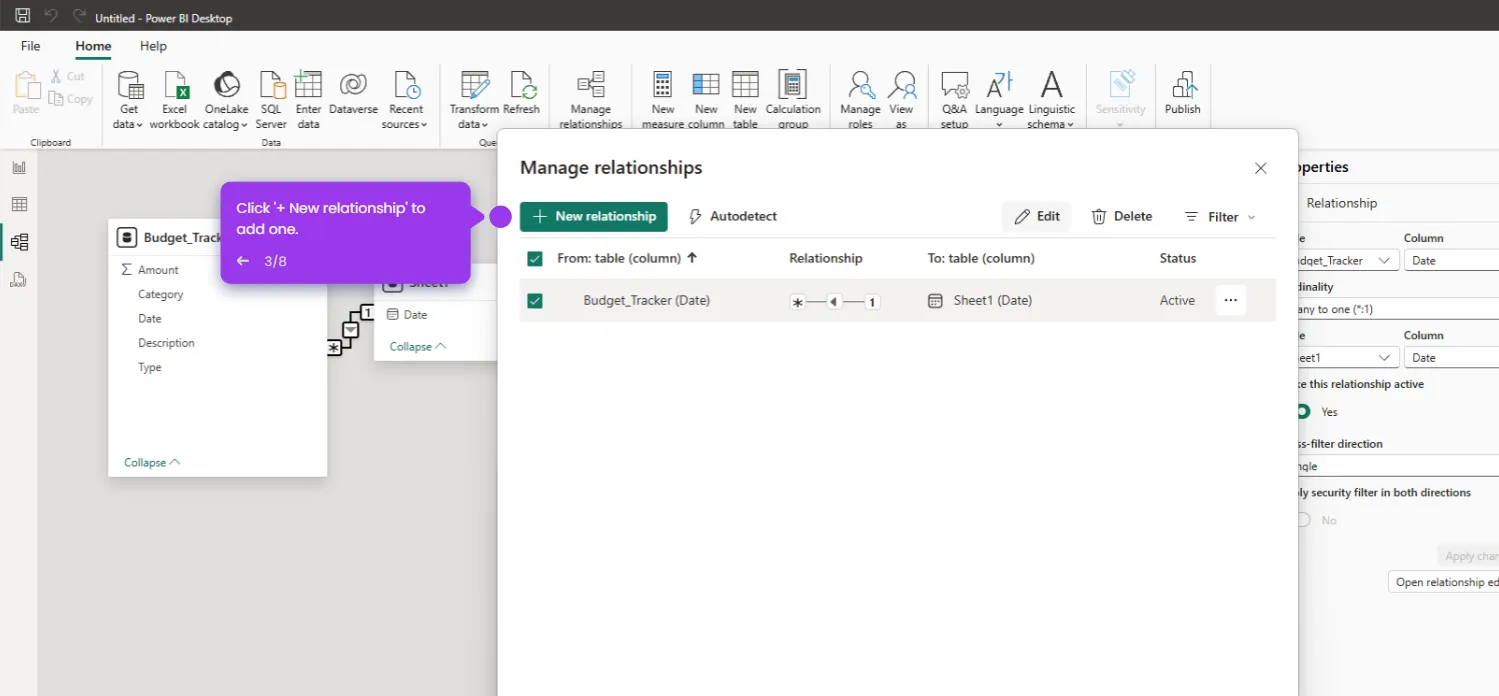Image resolution: width=1499 pixels, height=696 pixels.
Task: Click the Transform data button
Action: click(474, 100)
